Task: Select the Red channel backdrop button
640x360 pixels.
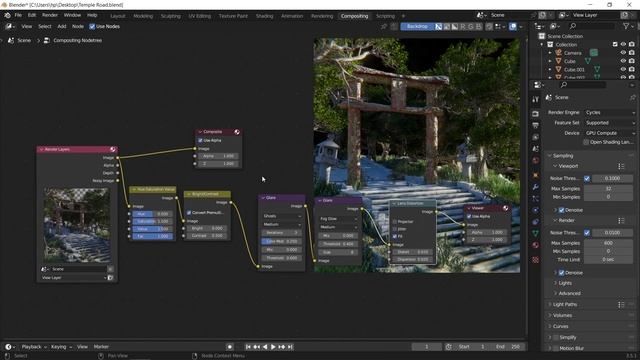Action: click(462, 27)
